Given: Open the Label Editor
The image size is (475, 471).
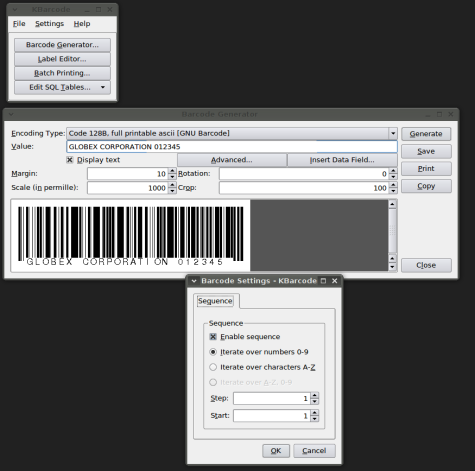Looking at the screenshot, I should tap(62, 59).
